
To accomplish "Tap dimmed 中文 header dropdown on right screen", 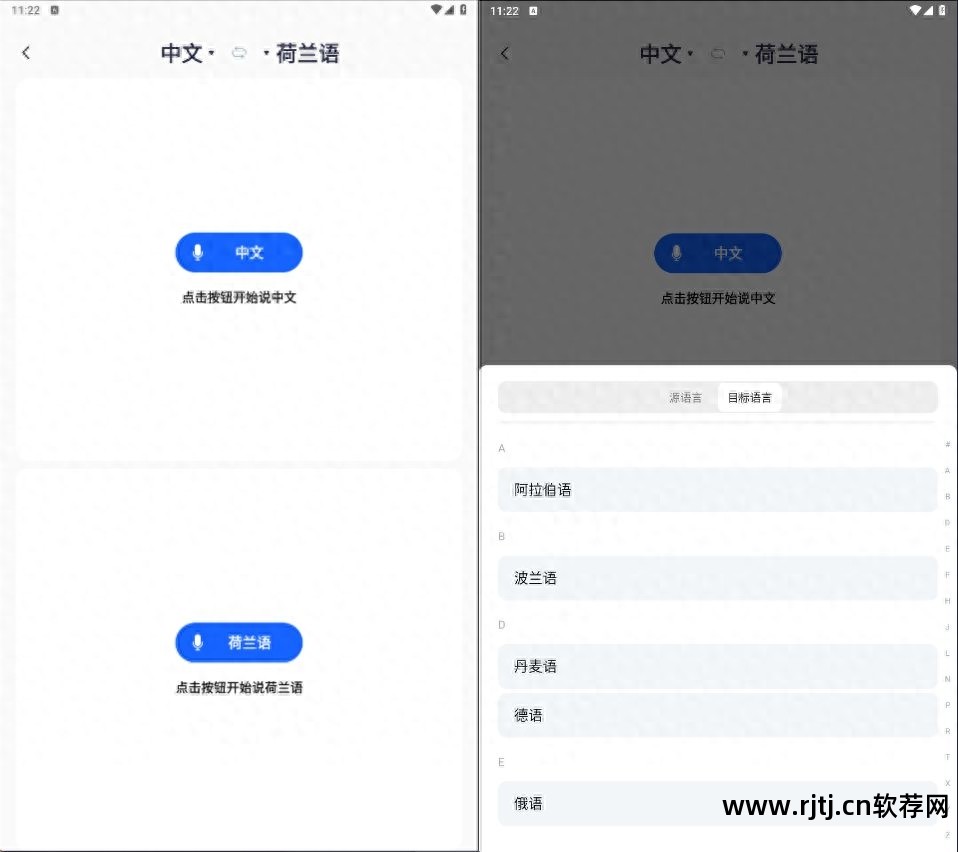I will (x=667, y=54).
